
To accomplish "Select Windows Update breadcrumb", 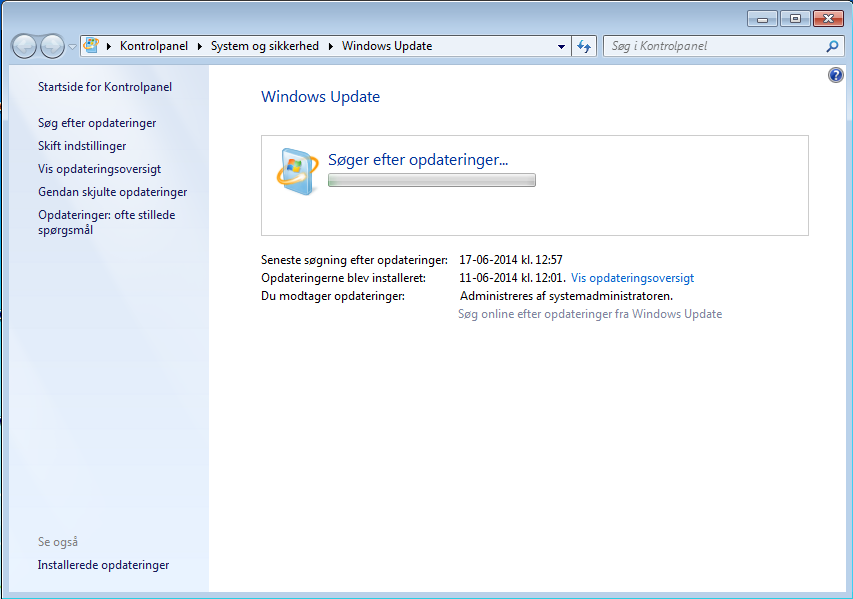I will [387, 46].
